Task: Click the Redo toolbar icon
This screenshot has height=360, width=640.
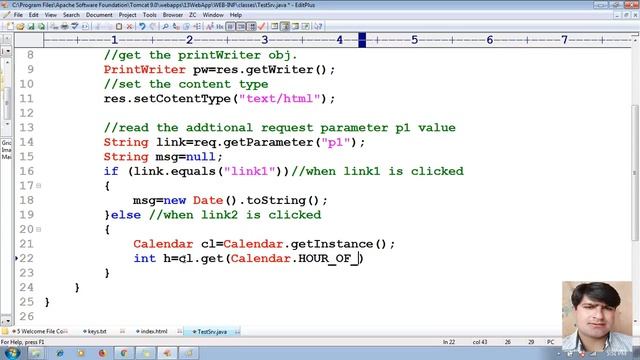Action: 153,27
